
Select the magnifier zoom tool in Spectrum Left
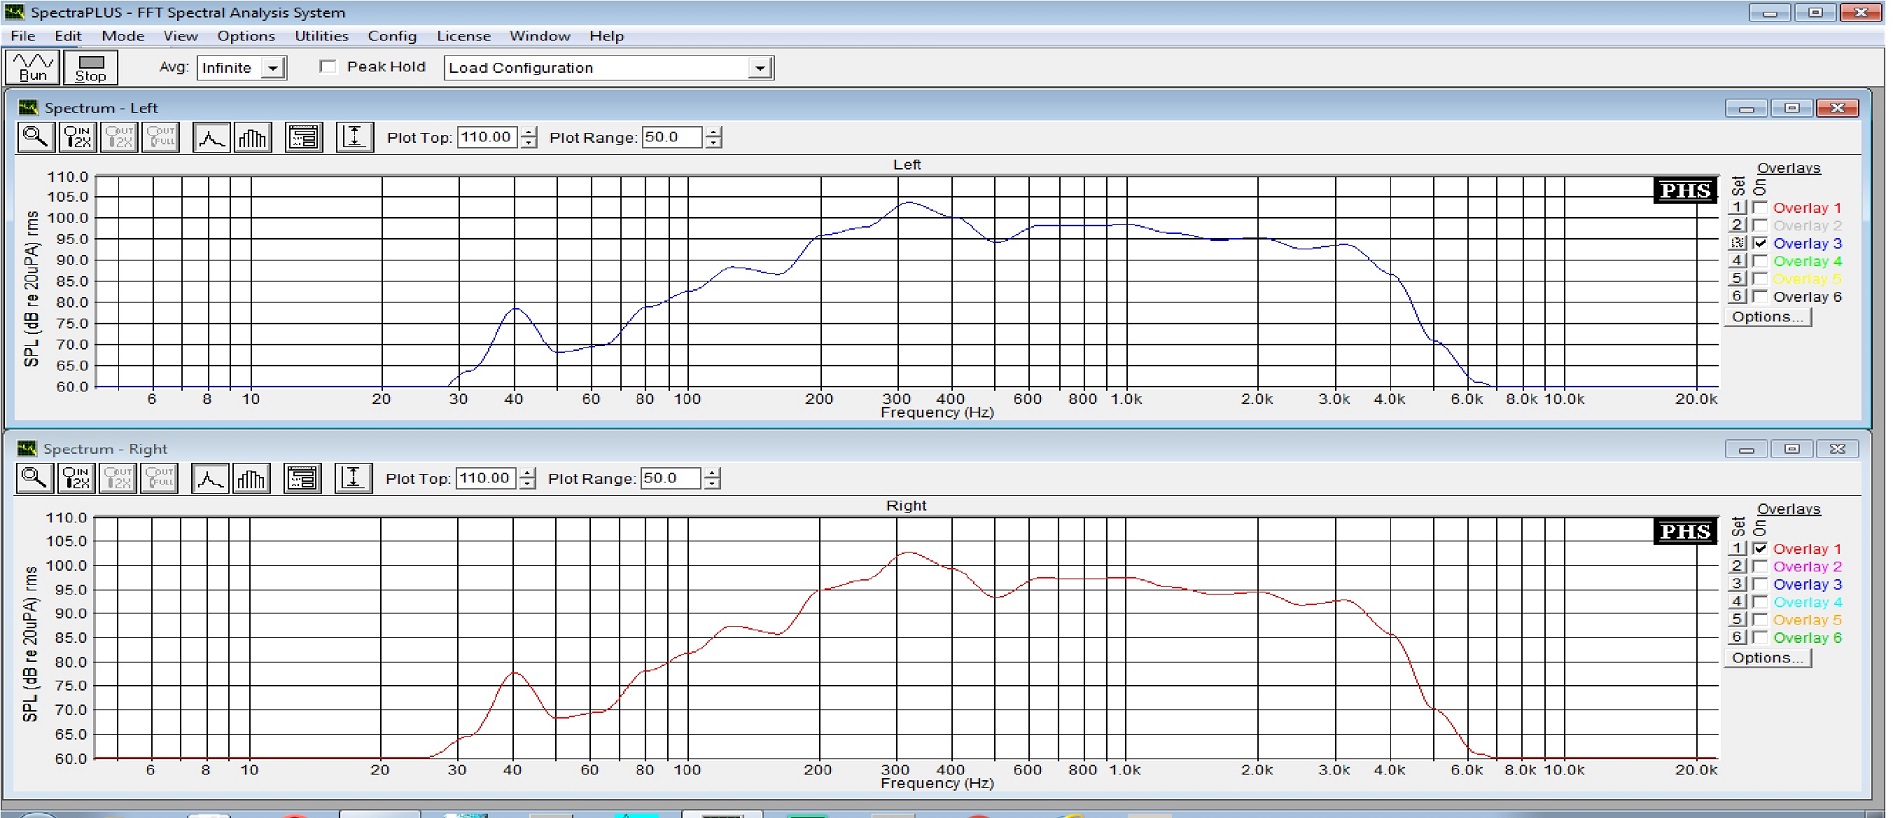[35, 137]
